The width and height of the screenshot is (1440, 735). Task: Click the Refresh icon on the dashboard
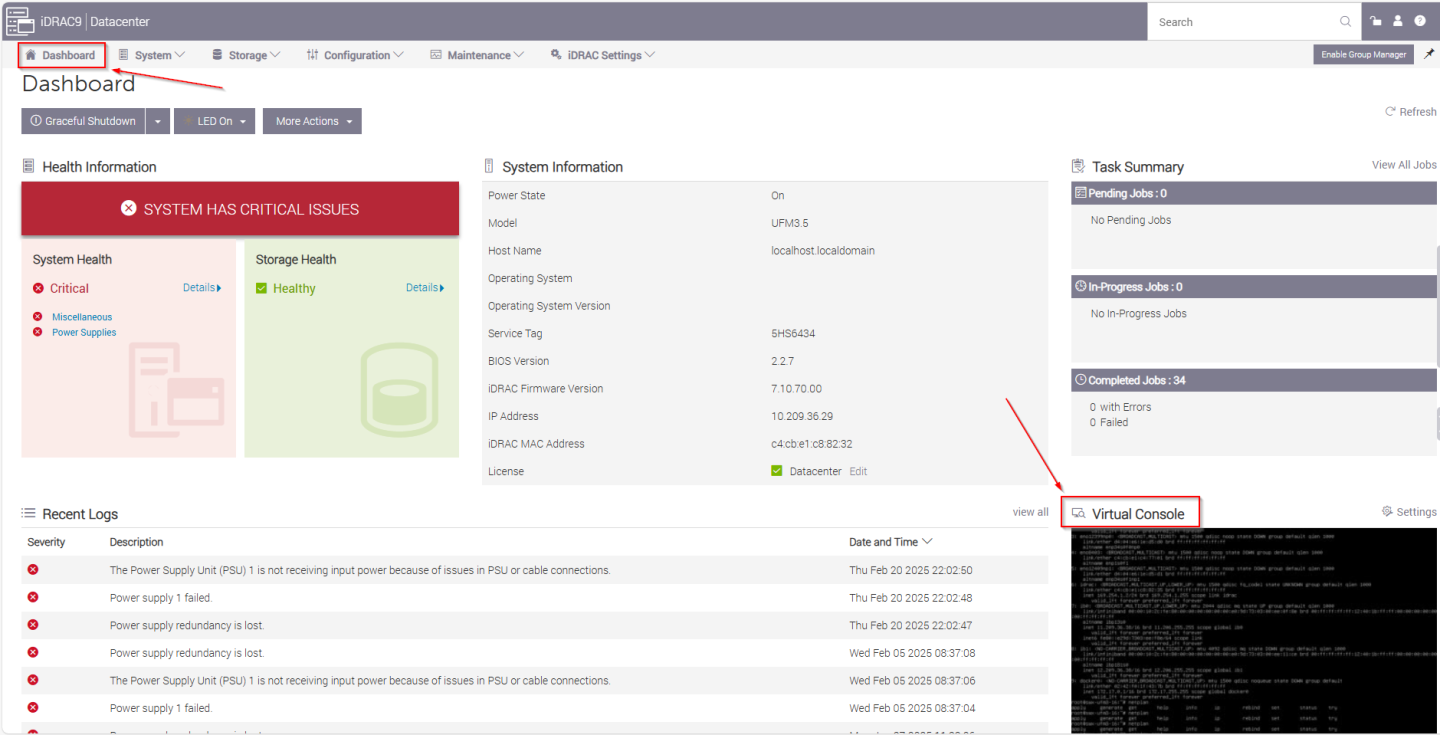pyautogui.click(x=1390, y=112)
